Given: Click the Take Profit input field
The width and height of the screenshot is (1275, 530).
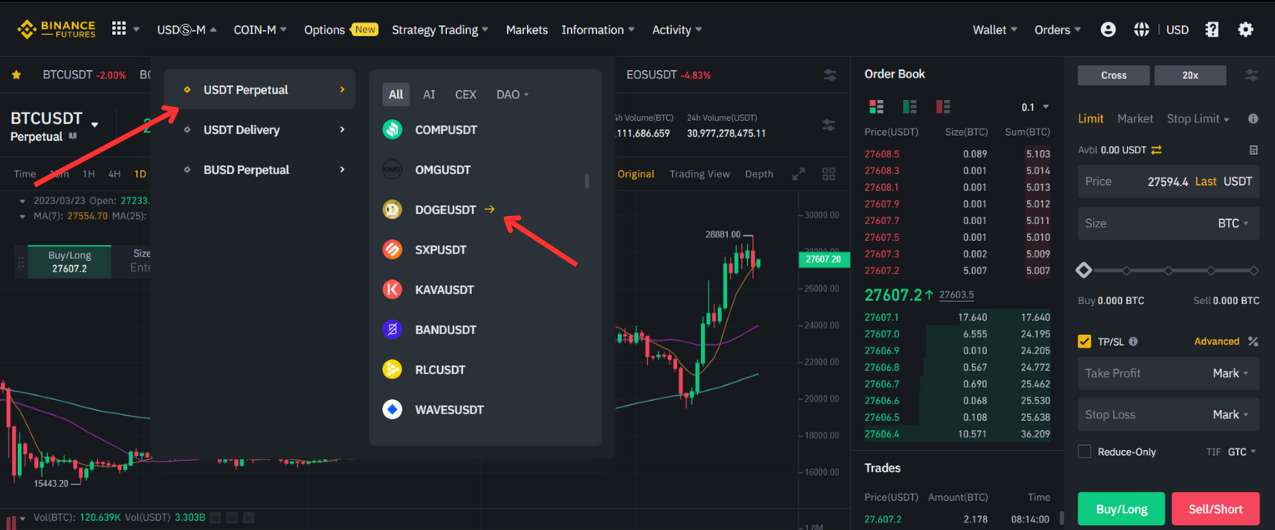Looking at the screenshot, I should click(x=1168, y=373).
